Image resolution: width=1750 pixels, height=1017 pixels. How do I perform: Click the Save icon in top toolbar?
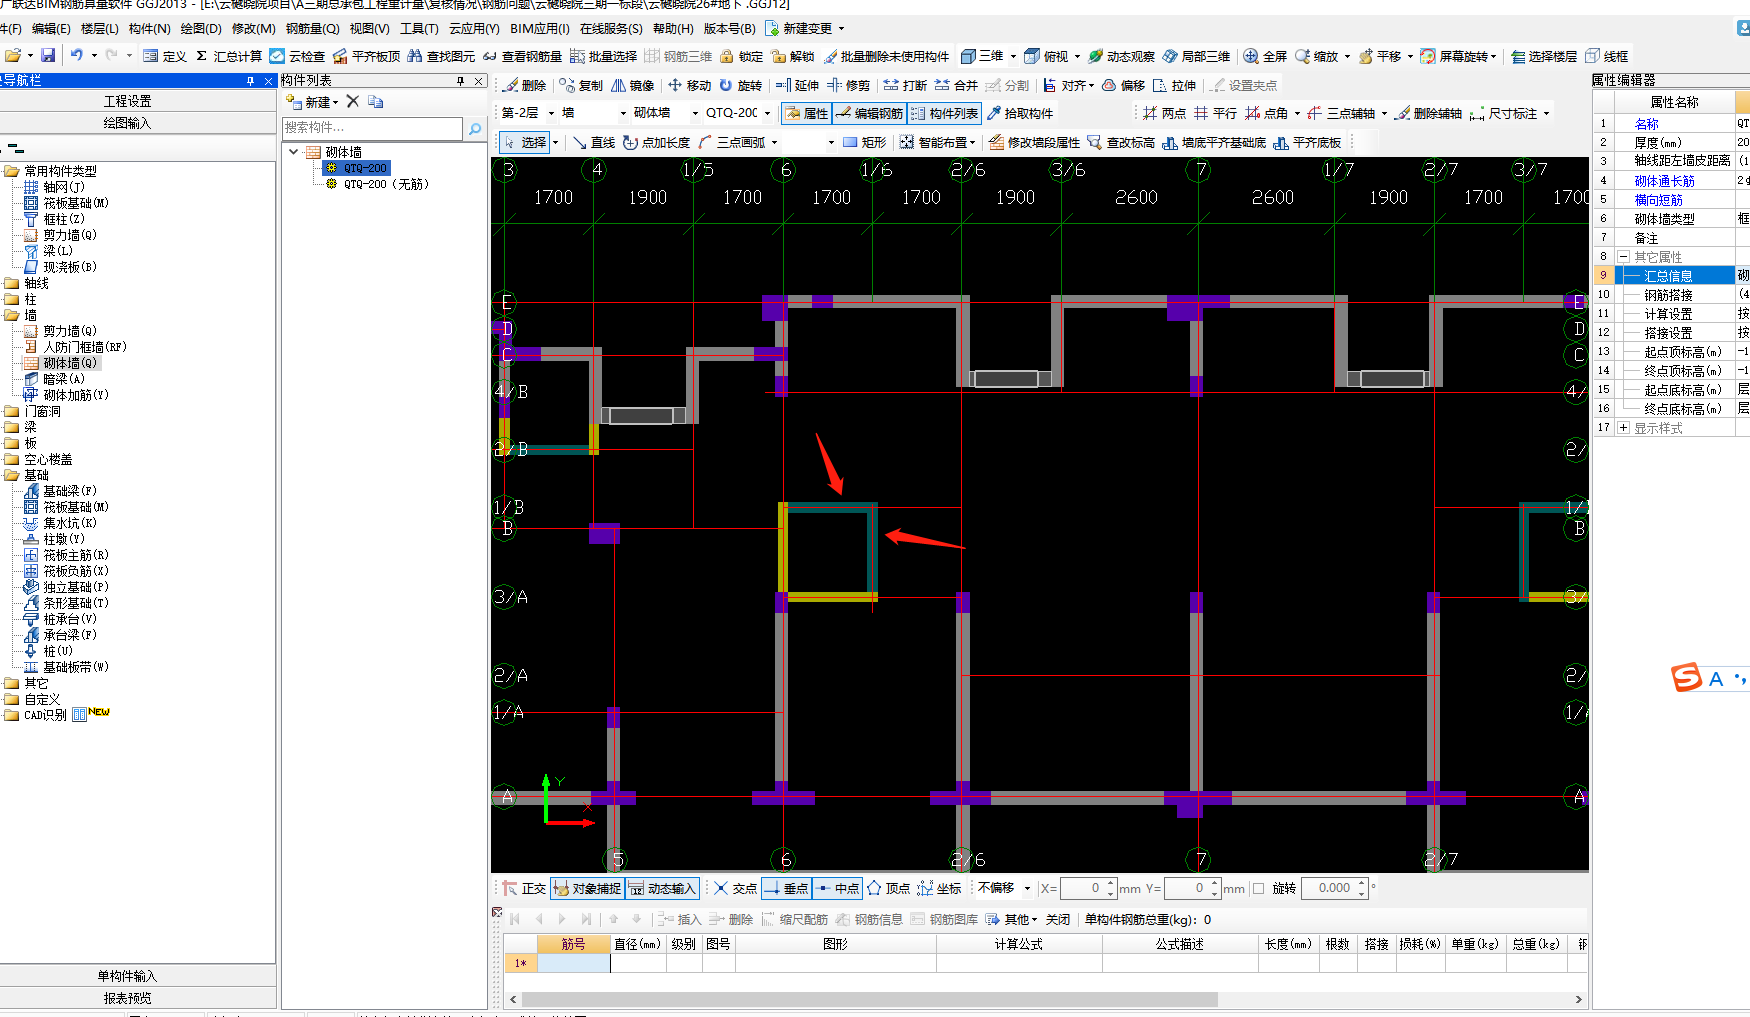pyautogui.click(x=47, y=56)
